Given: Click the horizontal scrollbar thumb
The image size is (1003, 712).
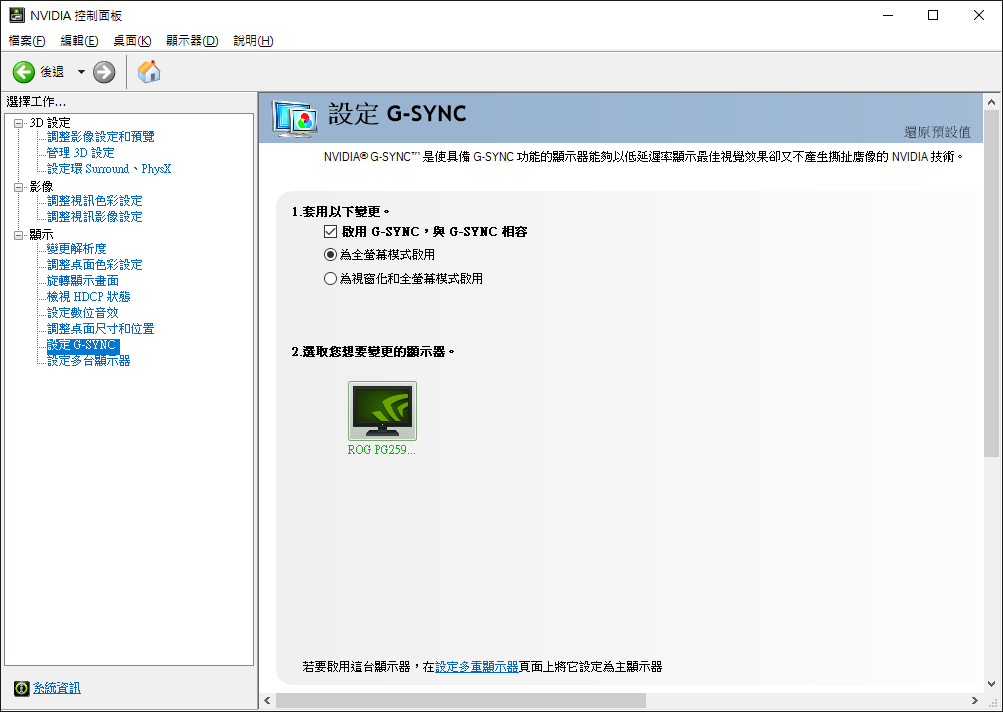Looking at the screenshot, I should 461,700.
